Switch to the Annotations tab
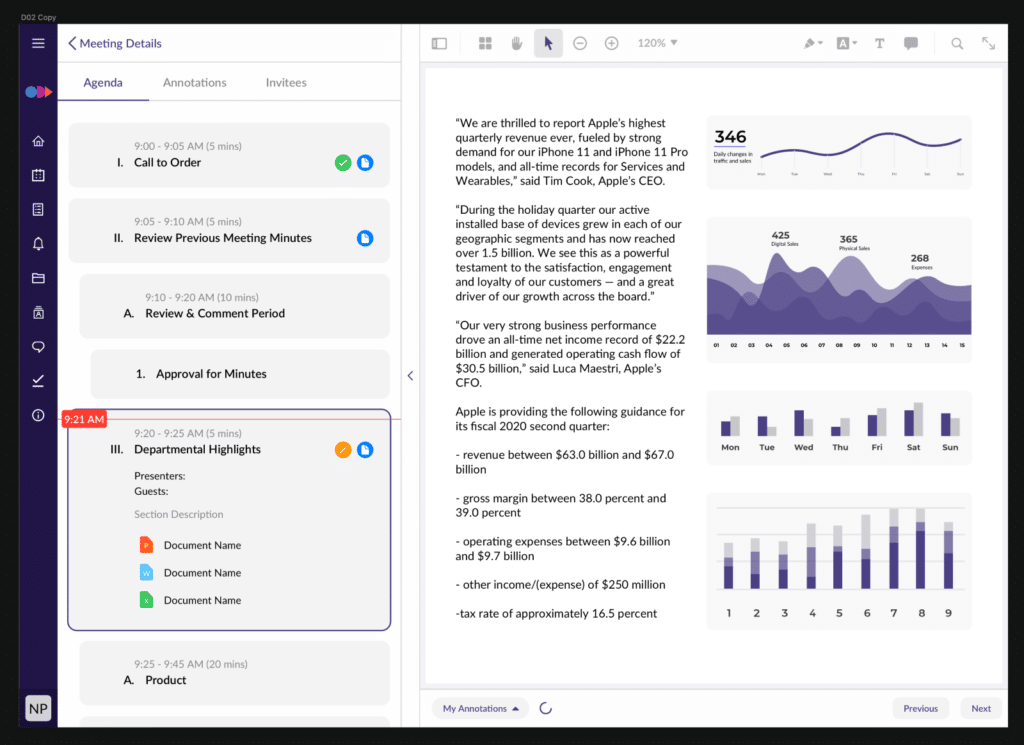The width and height of the screenshot is (1024, 745). [194, 83]
